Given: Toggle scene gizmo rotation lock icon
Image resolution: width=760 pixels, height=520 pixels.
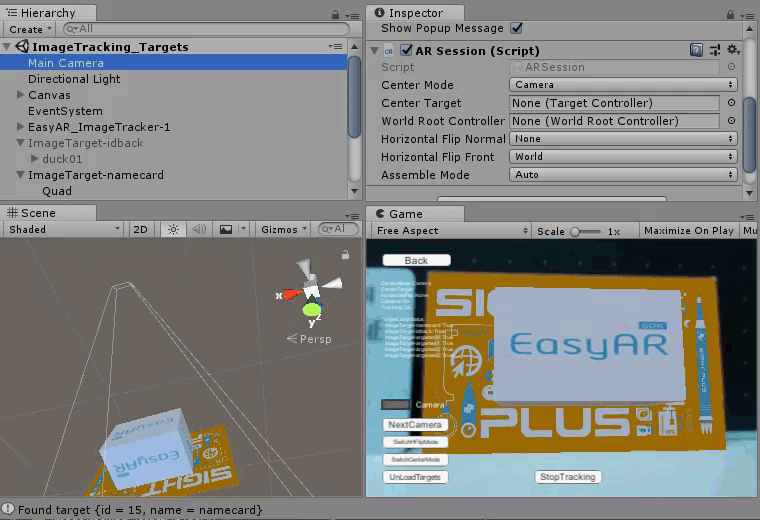Looking at the screenshot, I should (x=345, y=254).
